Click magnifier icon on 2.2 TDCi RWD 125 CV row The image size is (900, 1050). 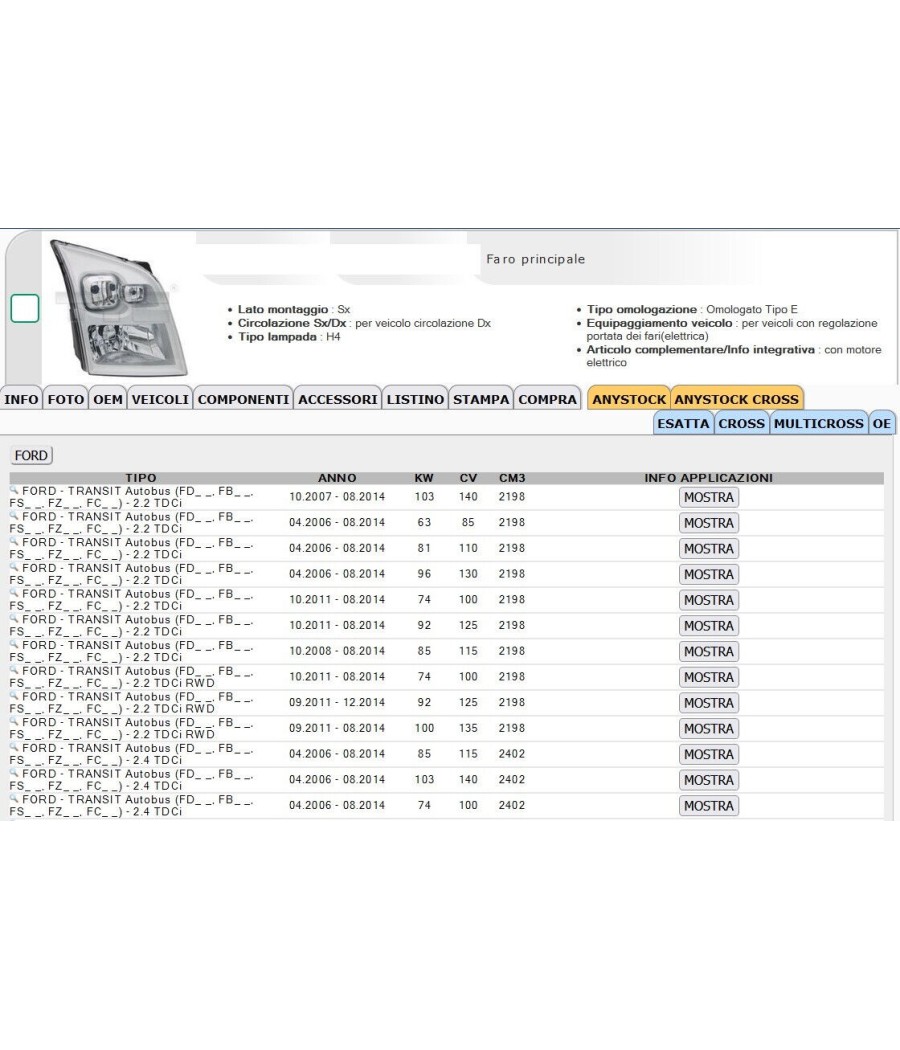(14, 696)
